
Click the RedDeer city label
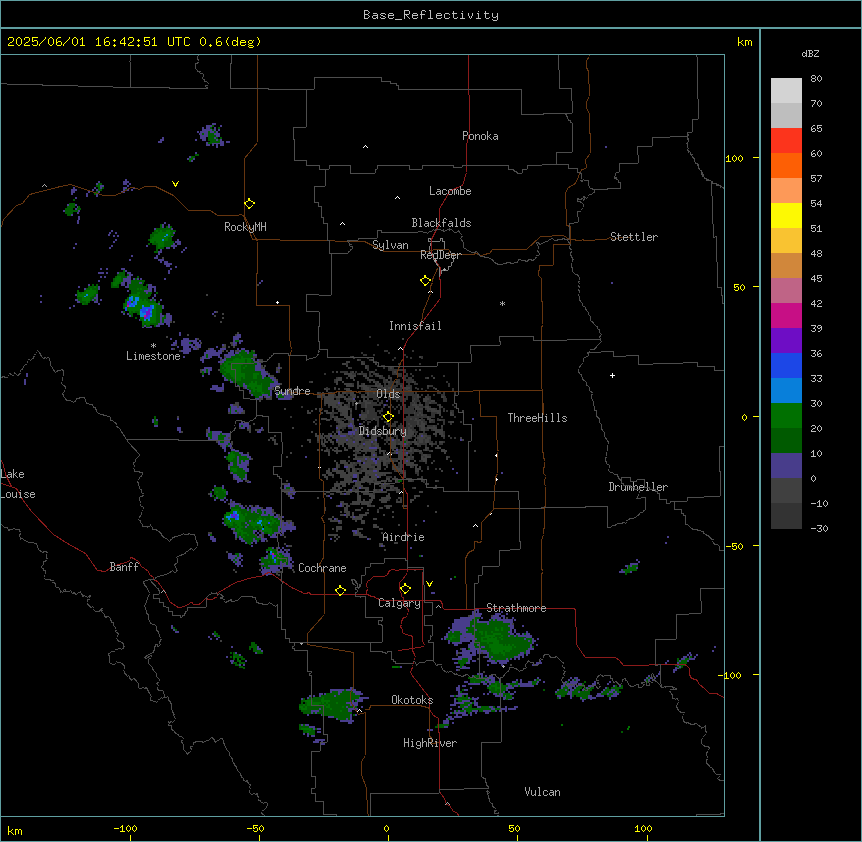point(440,255)
